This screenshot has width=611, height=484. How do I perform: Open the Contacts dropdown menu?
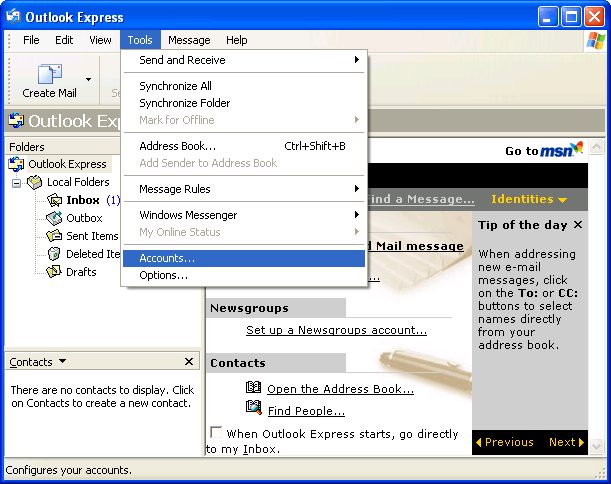(x=62, y=361)
